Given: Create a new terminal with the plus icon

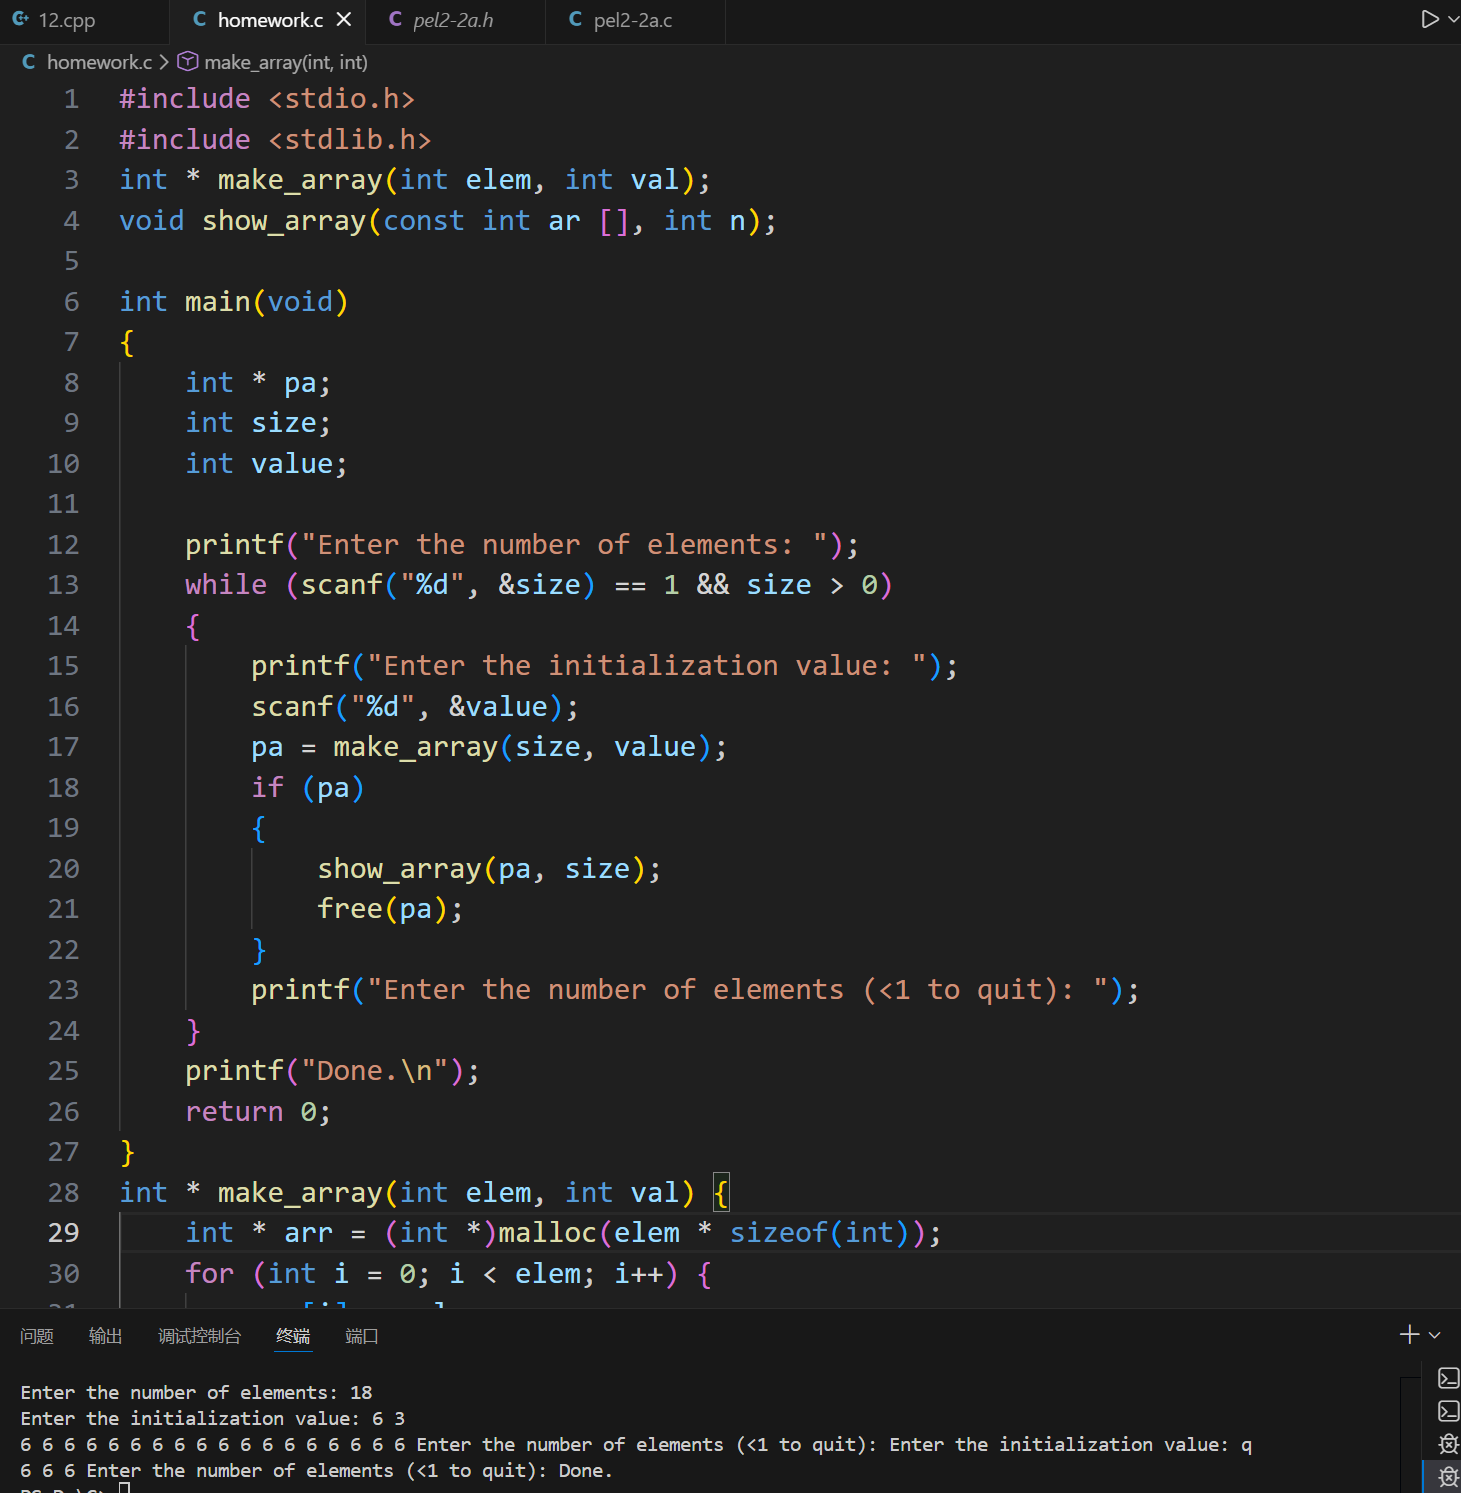Looking at the screenshot, I should pyautogui.click(x=1410, y=1334).
